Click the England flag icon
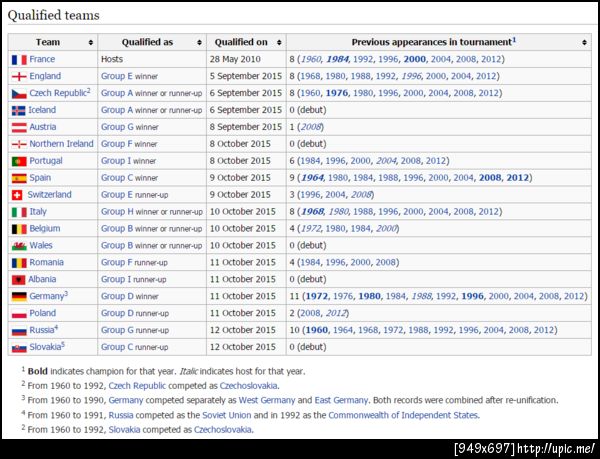 pyautogui.click(x=19, y=76)
